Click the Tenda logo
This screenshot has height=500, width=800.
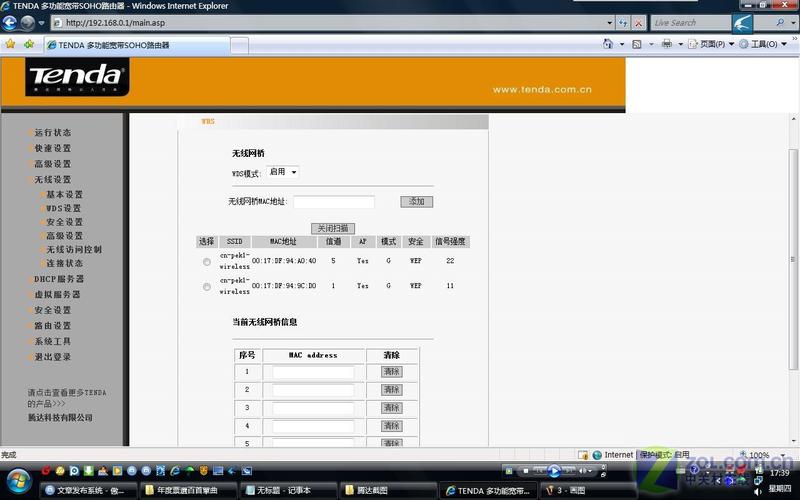point(77,77)
